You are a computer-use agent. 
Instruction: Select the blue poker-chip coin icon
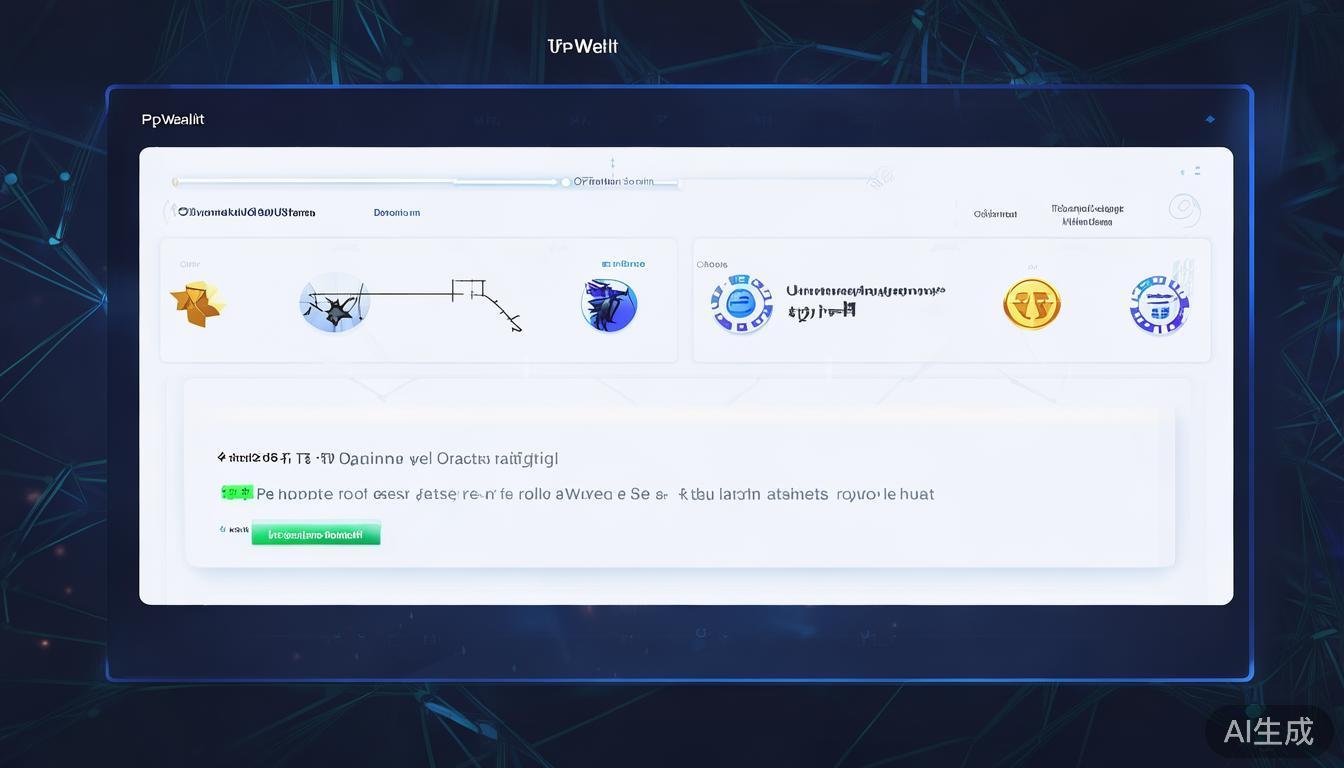[x=741, y=304]
